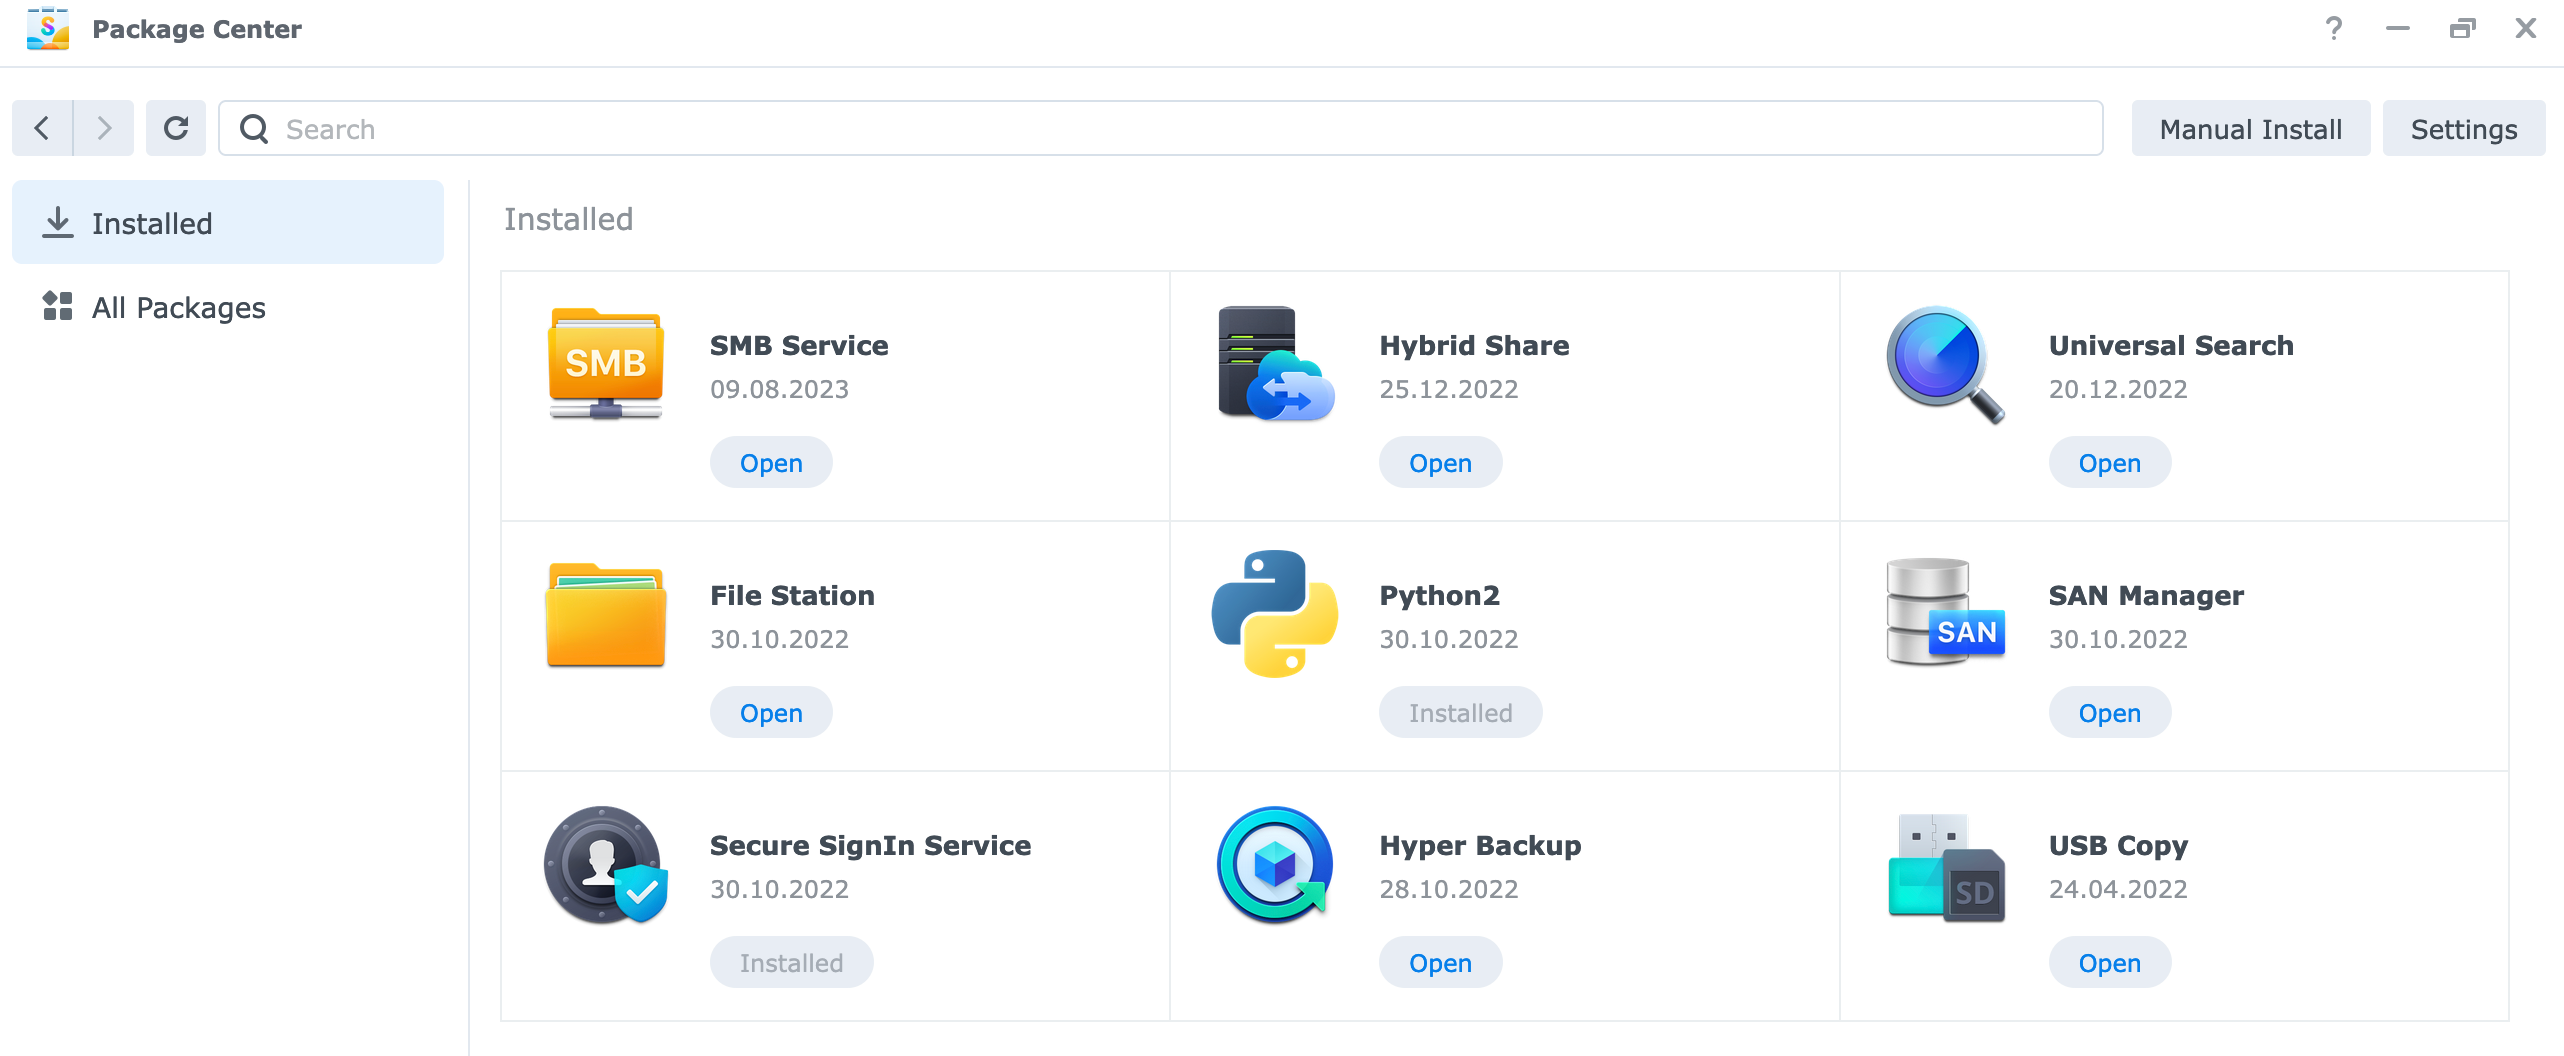Screen dimensions: 2564x1056
Task: Click the Hybrid Share date 25.12.2022
Action: tap(1448, 389)
